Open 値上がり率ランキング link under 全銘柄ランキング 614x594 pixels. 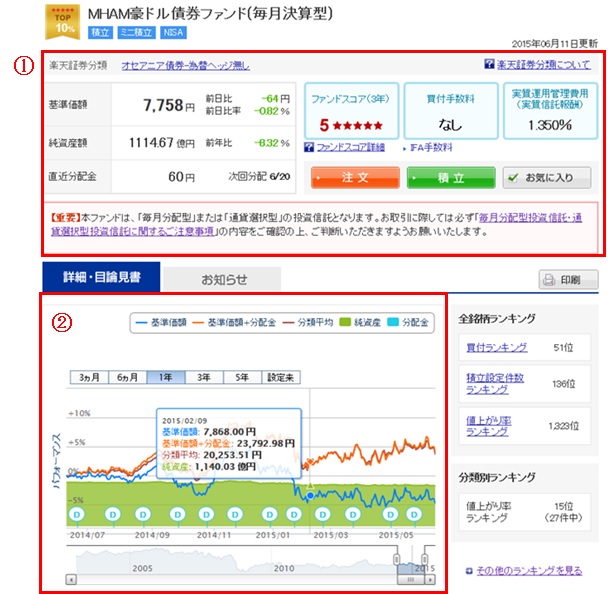[489, 426]
